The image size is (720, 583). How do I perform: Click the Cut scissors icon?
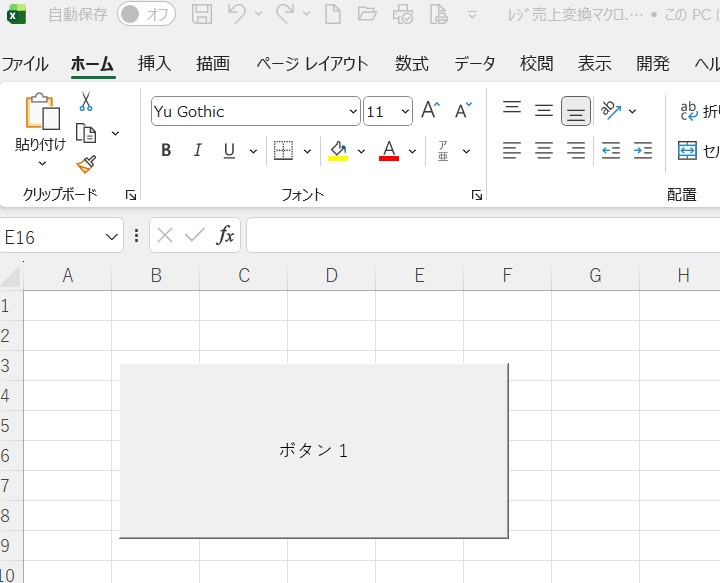pos(86,102)
